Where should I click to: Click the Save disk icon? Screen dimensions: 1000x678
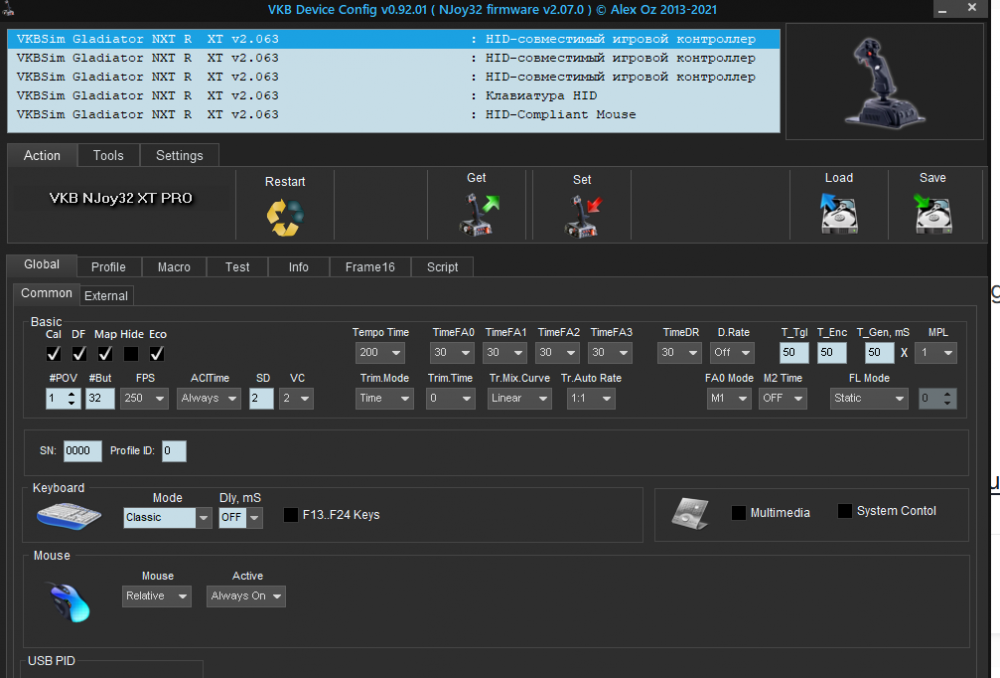point(932,214)
